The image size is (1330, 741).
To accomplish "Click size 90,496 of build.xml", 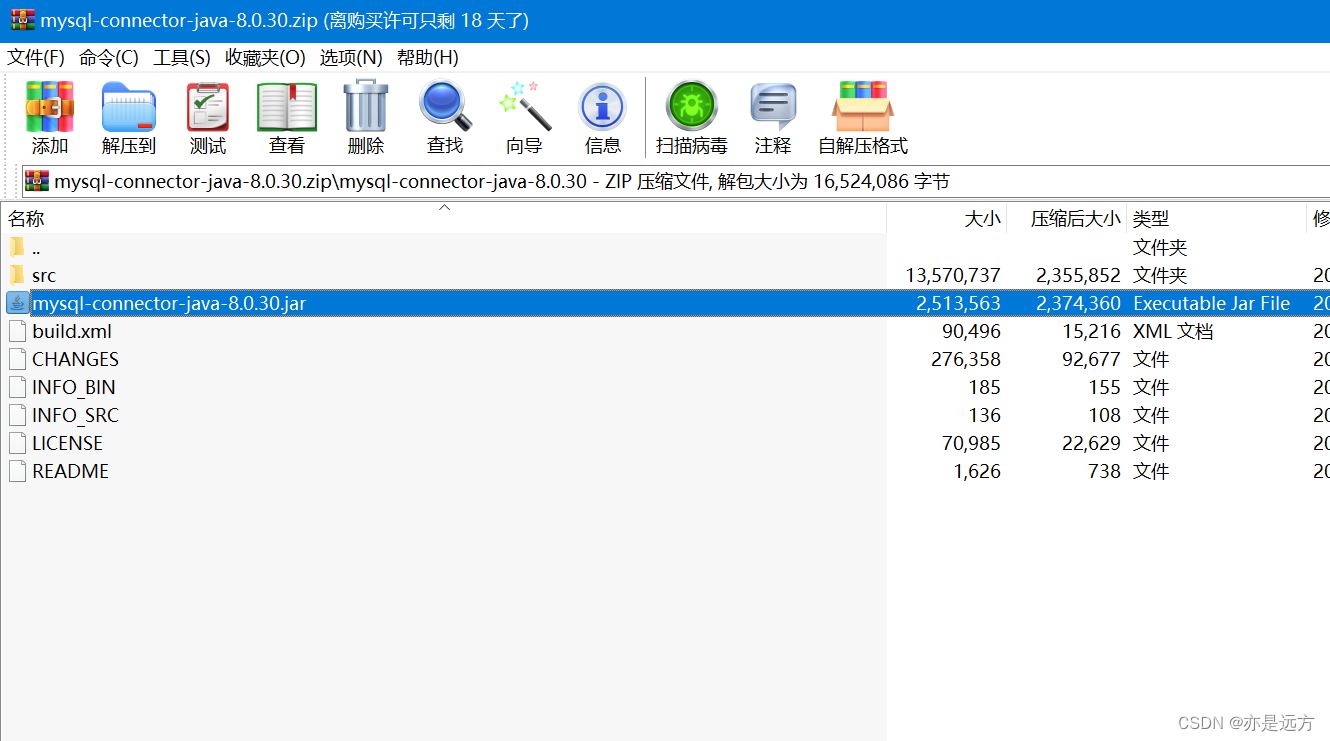I will click(x=971, y=331).
